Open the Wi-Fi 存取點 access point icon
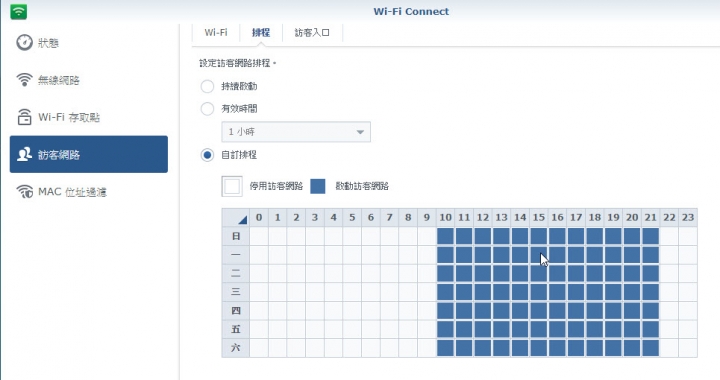Screen dimensions: 720x380 [24, 117]
